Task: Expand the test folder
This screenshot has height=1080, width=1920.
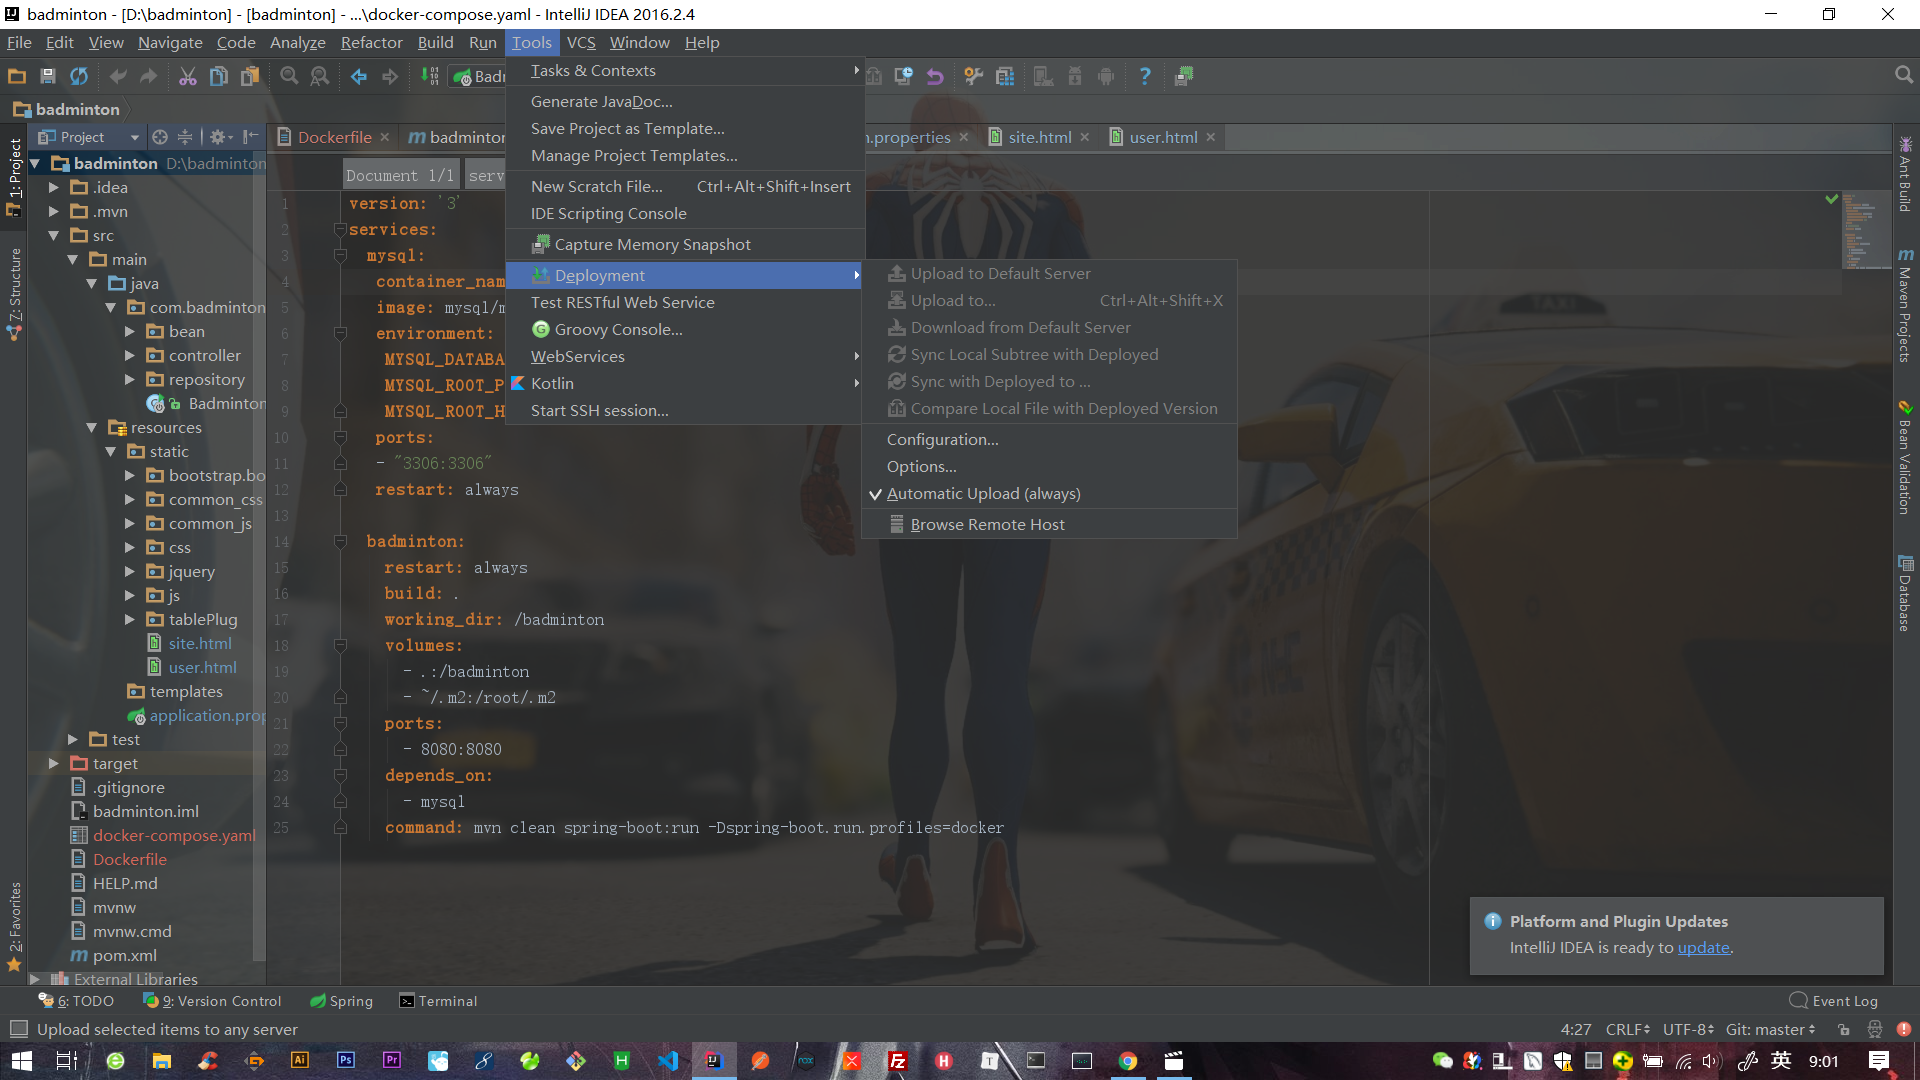Action: tap(73, 739)
